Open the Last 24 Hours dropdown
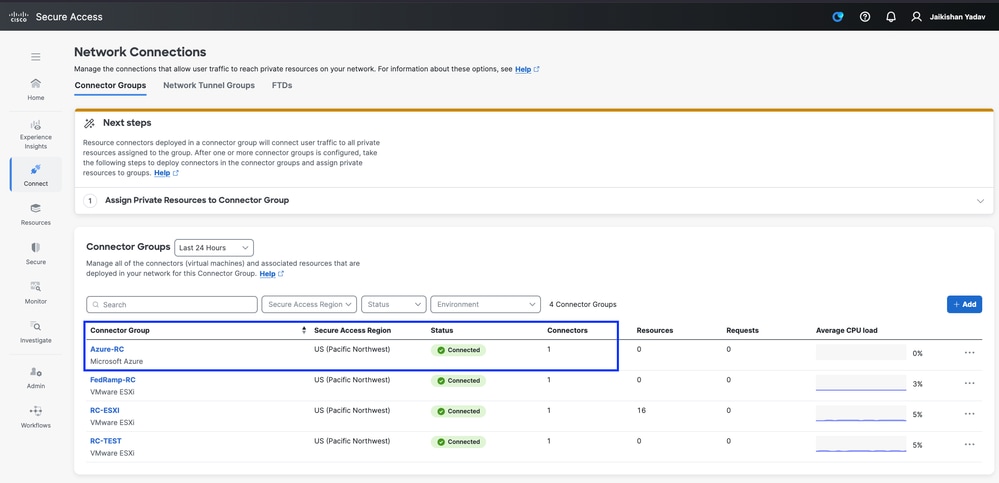 point(214,247)
